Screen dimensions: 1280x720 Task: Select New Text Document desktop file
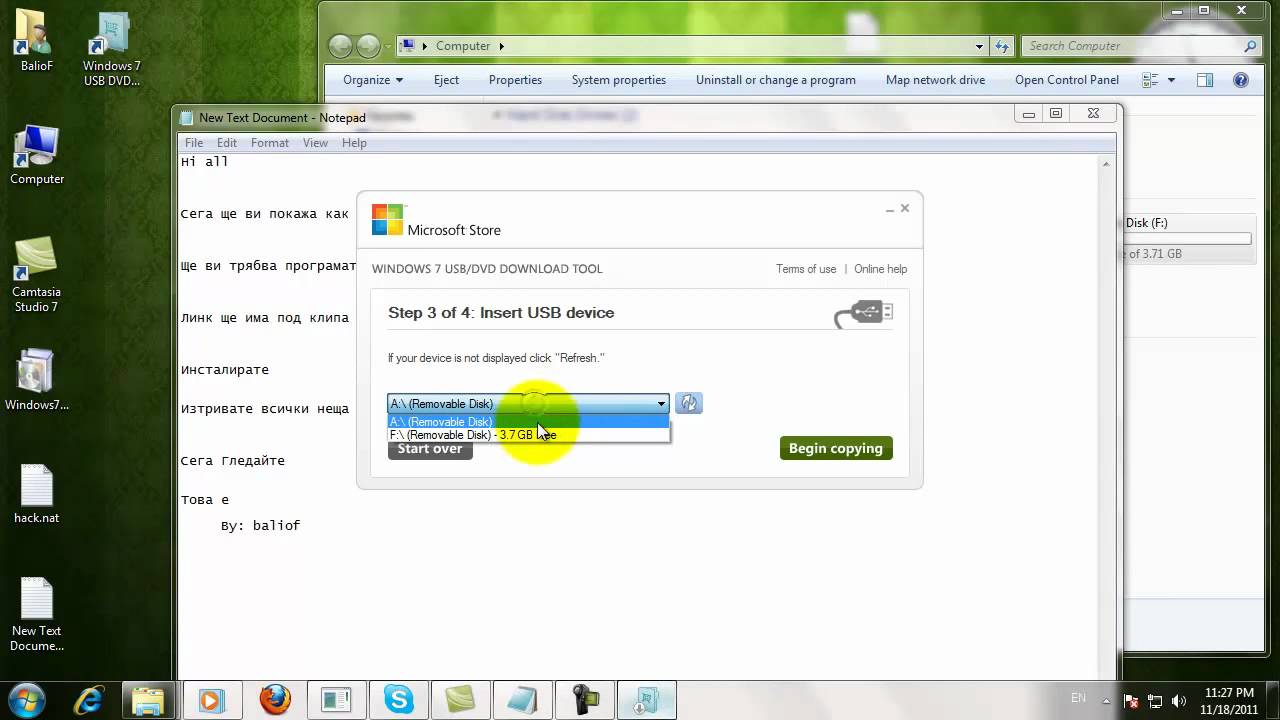click(x=37, y=615)
